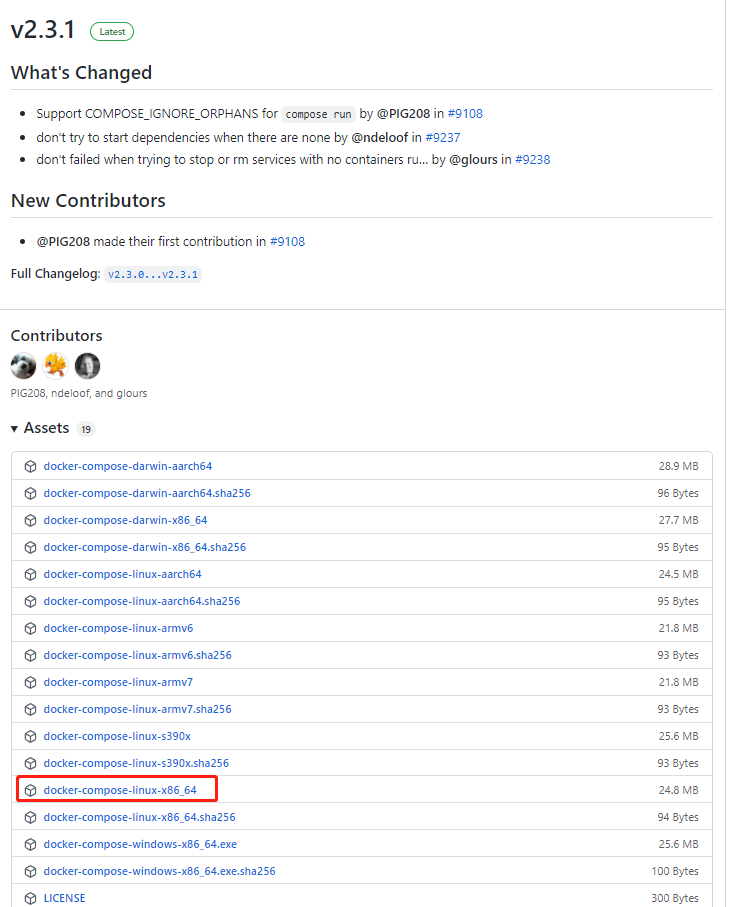735x907 pixels.
Task: Download docker-compose-linux-aarch64
Action: click(x=123, y=574)
